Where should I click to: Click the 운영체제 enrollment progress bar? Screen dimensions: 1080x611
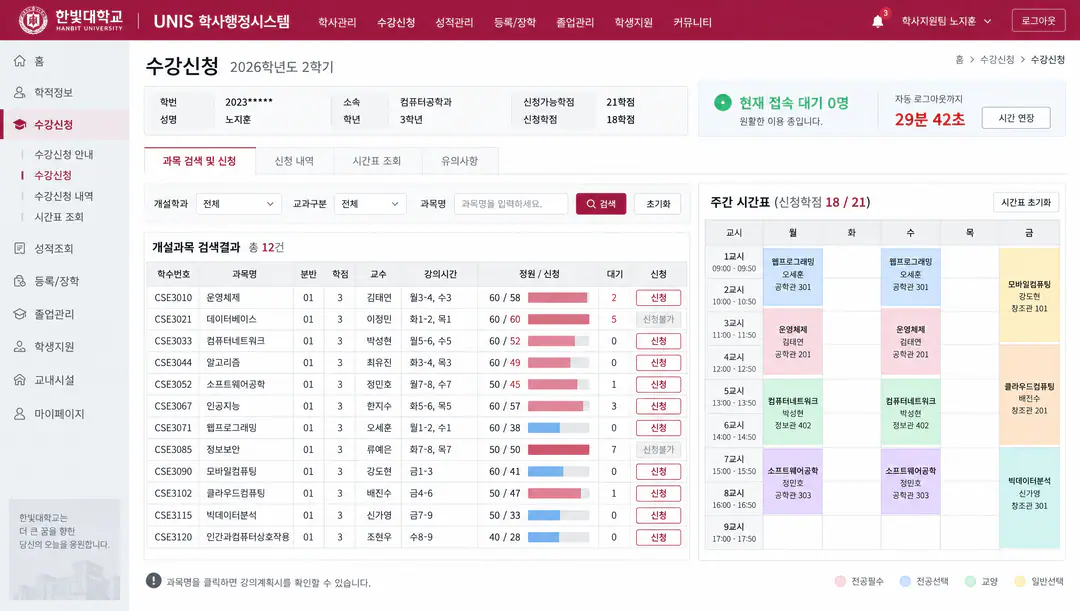559,298
